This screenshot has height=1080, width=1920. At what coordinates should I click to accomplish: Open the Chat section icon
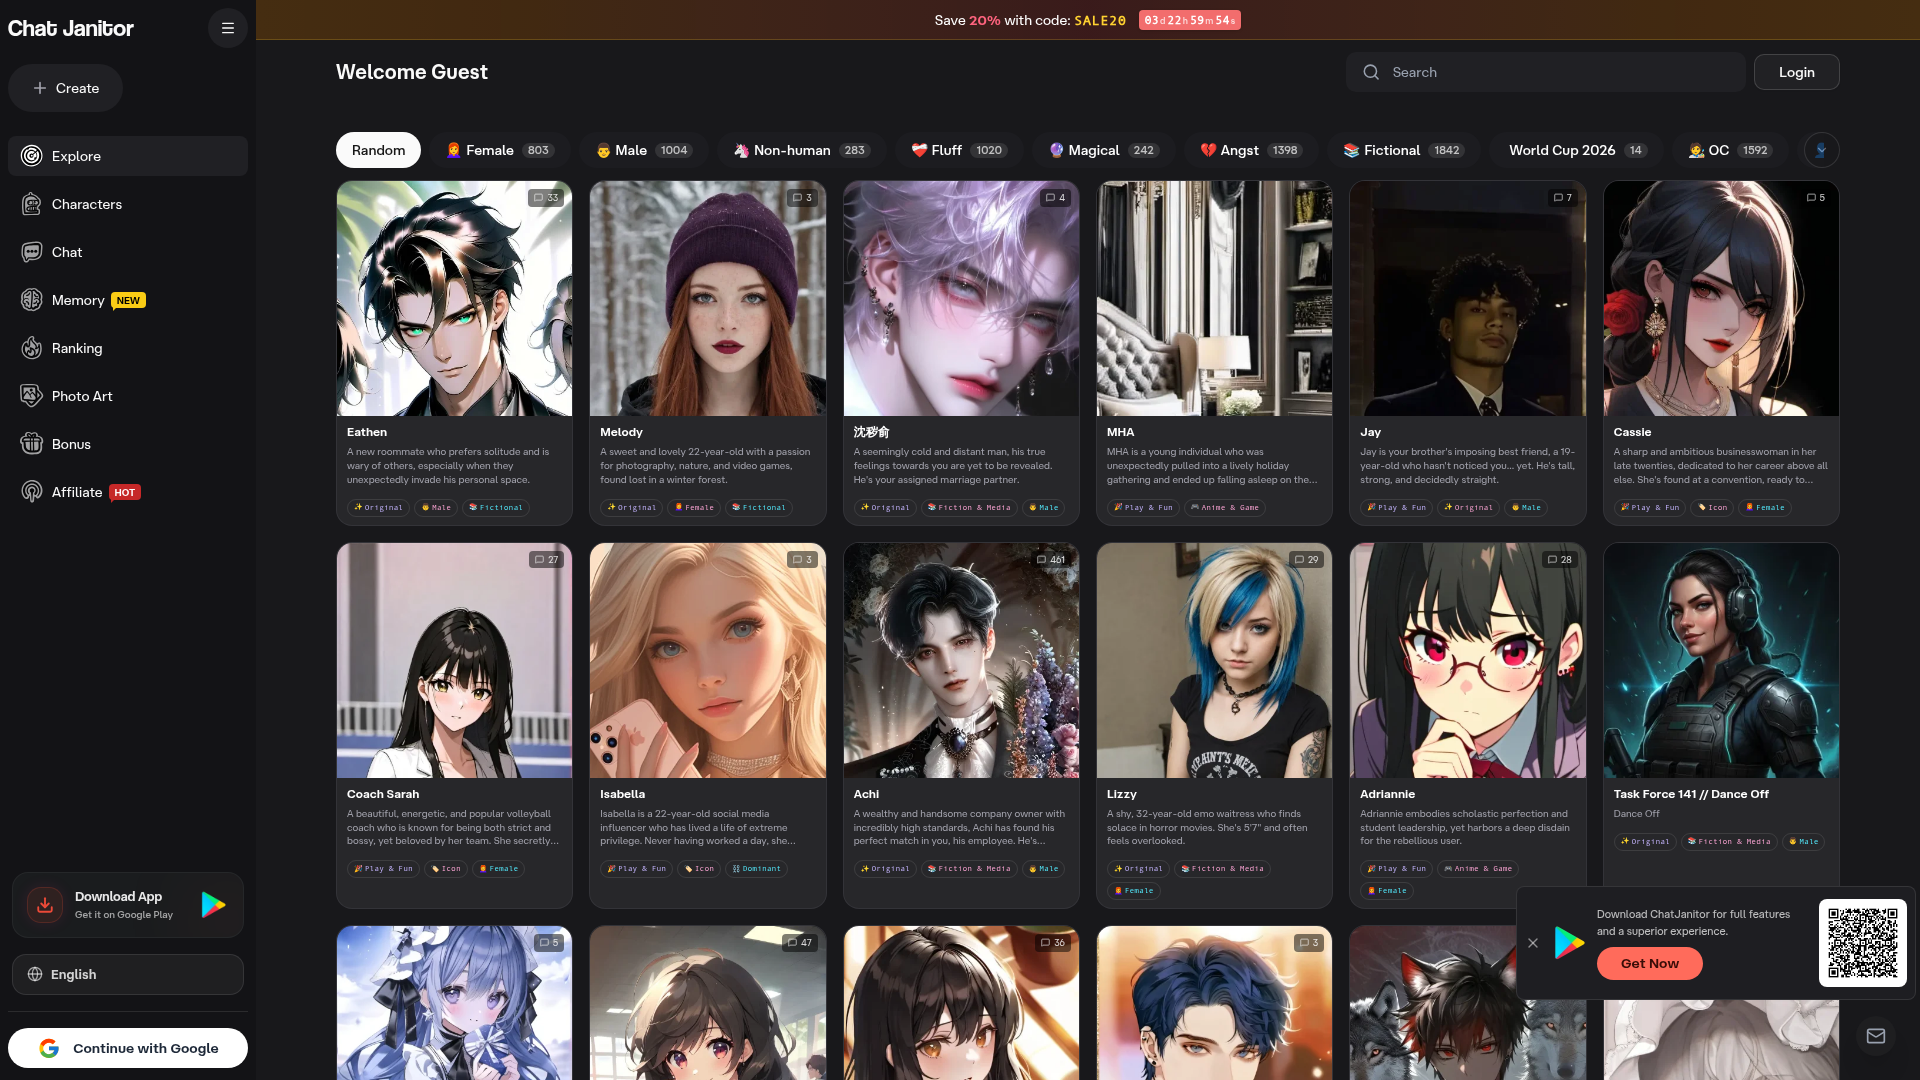pyautogui.click(x=32, y=252)
